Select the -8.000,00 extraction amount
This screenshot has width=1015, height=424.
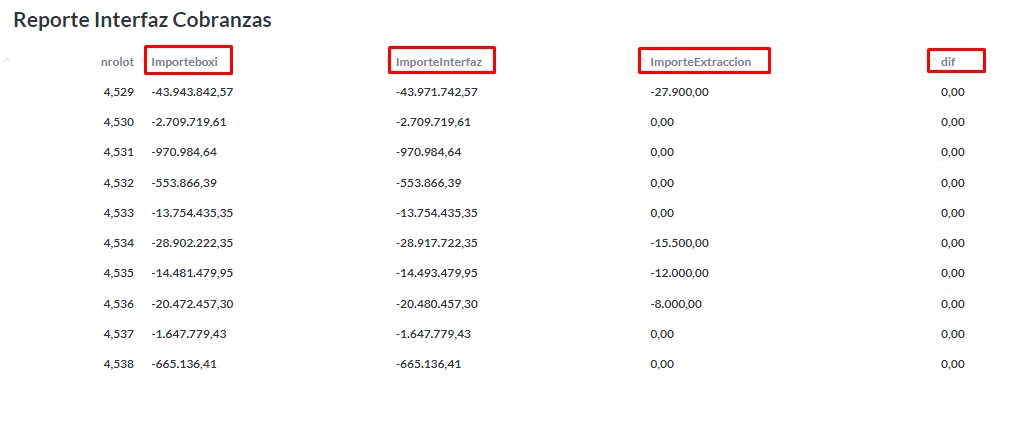click(677, 303)
